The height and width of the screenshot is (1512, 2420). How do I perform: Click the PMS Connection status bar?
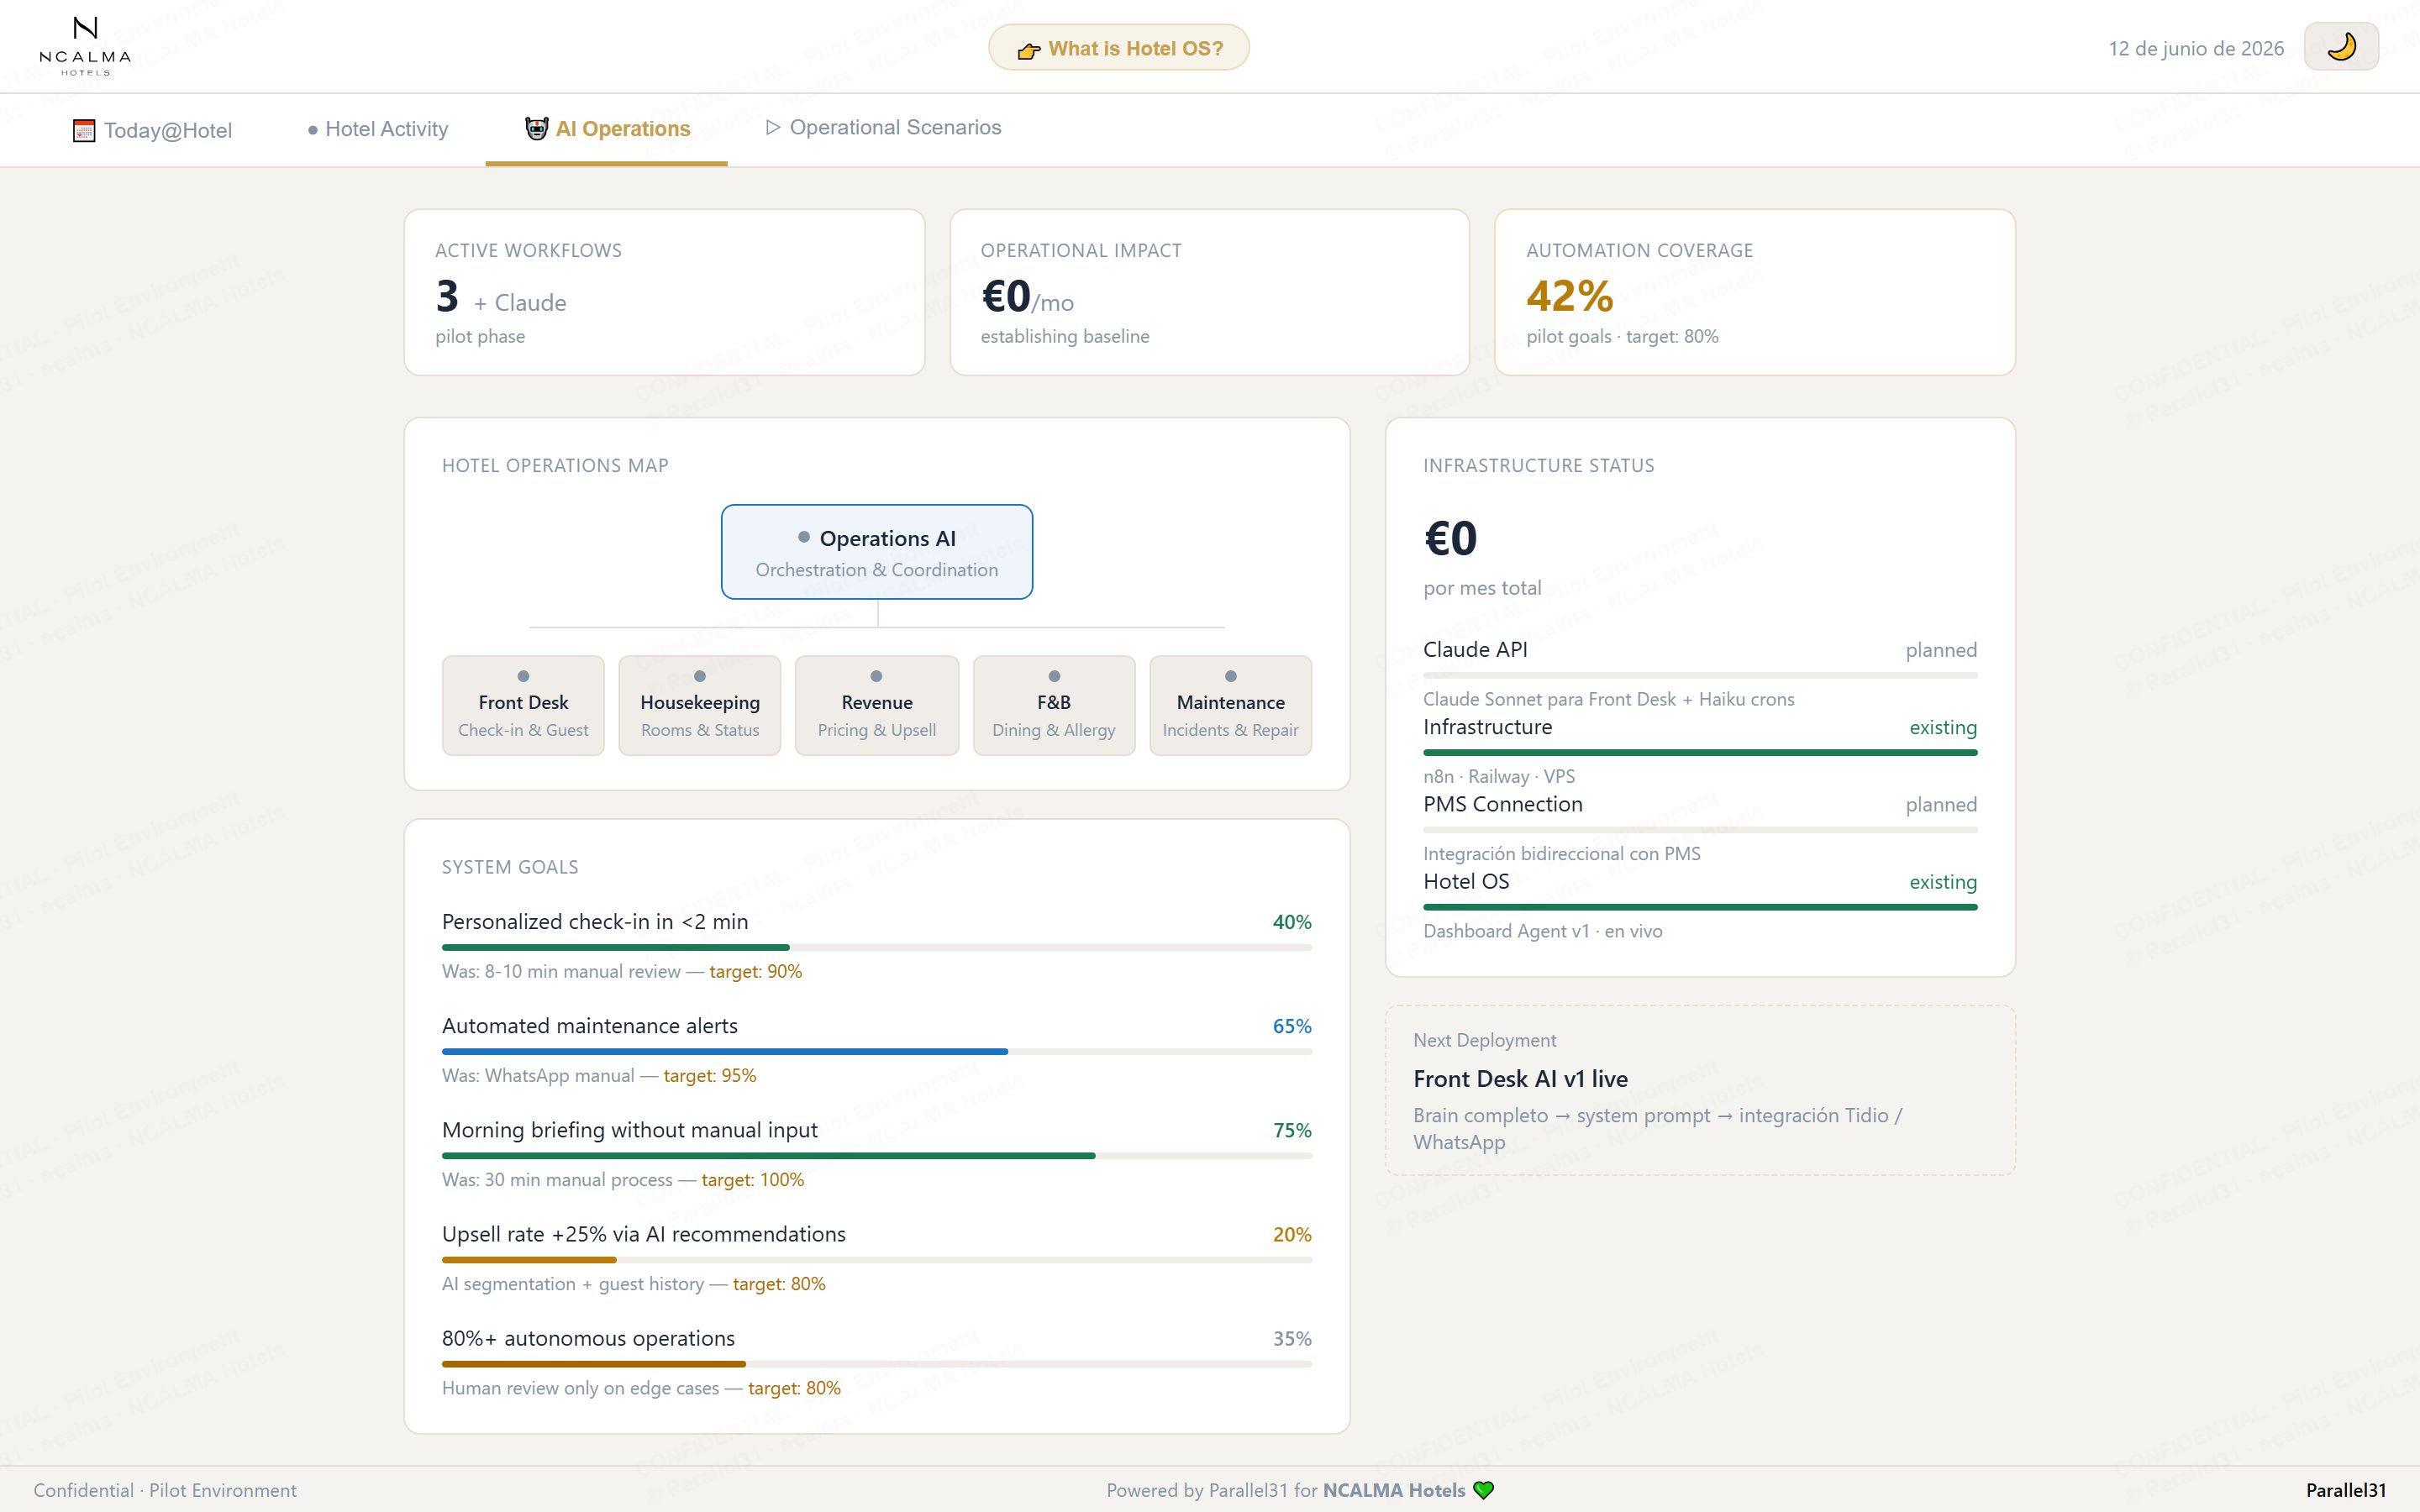point(1700,830)
